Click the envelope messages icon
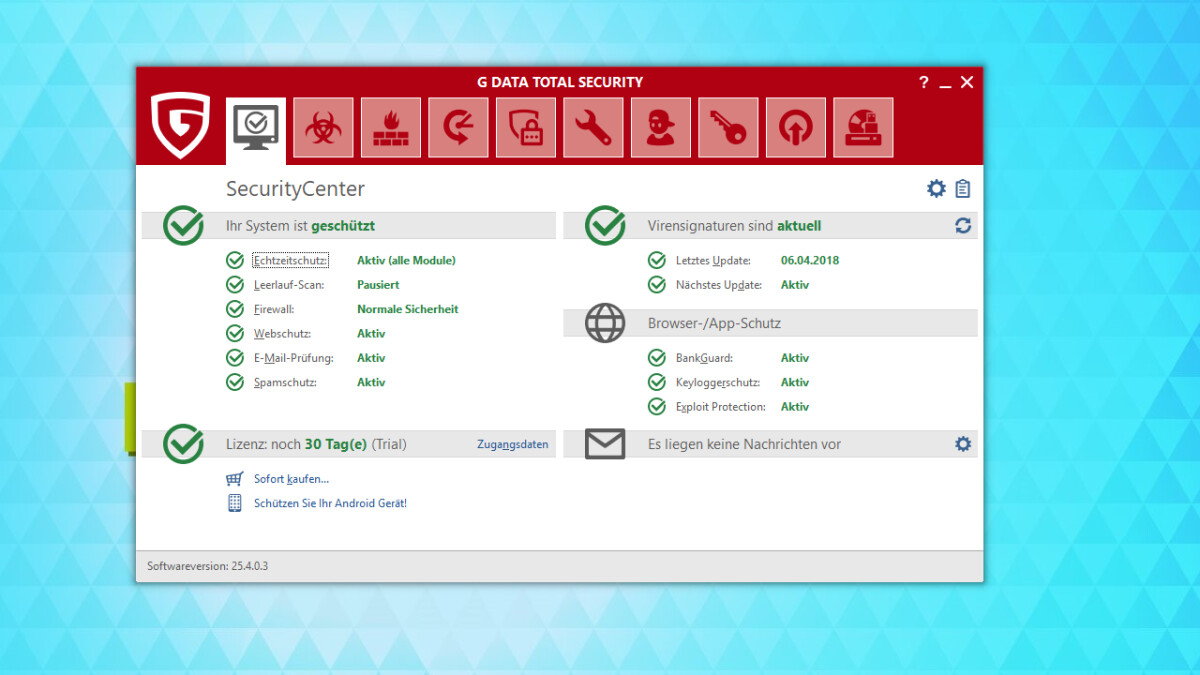The height and width of the screenshot is (675, 1200). (x=605, y=444)
